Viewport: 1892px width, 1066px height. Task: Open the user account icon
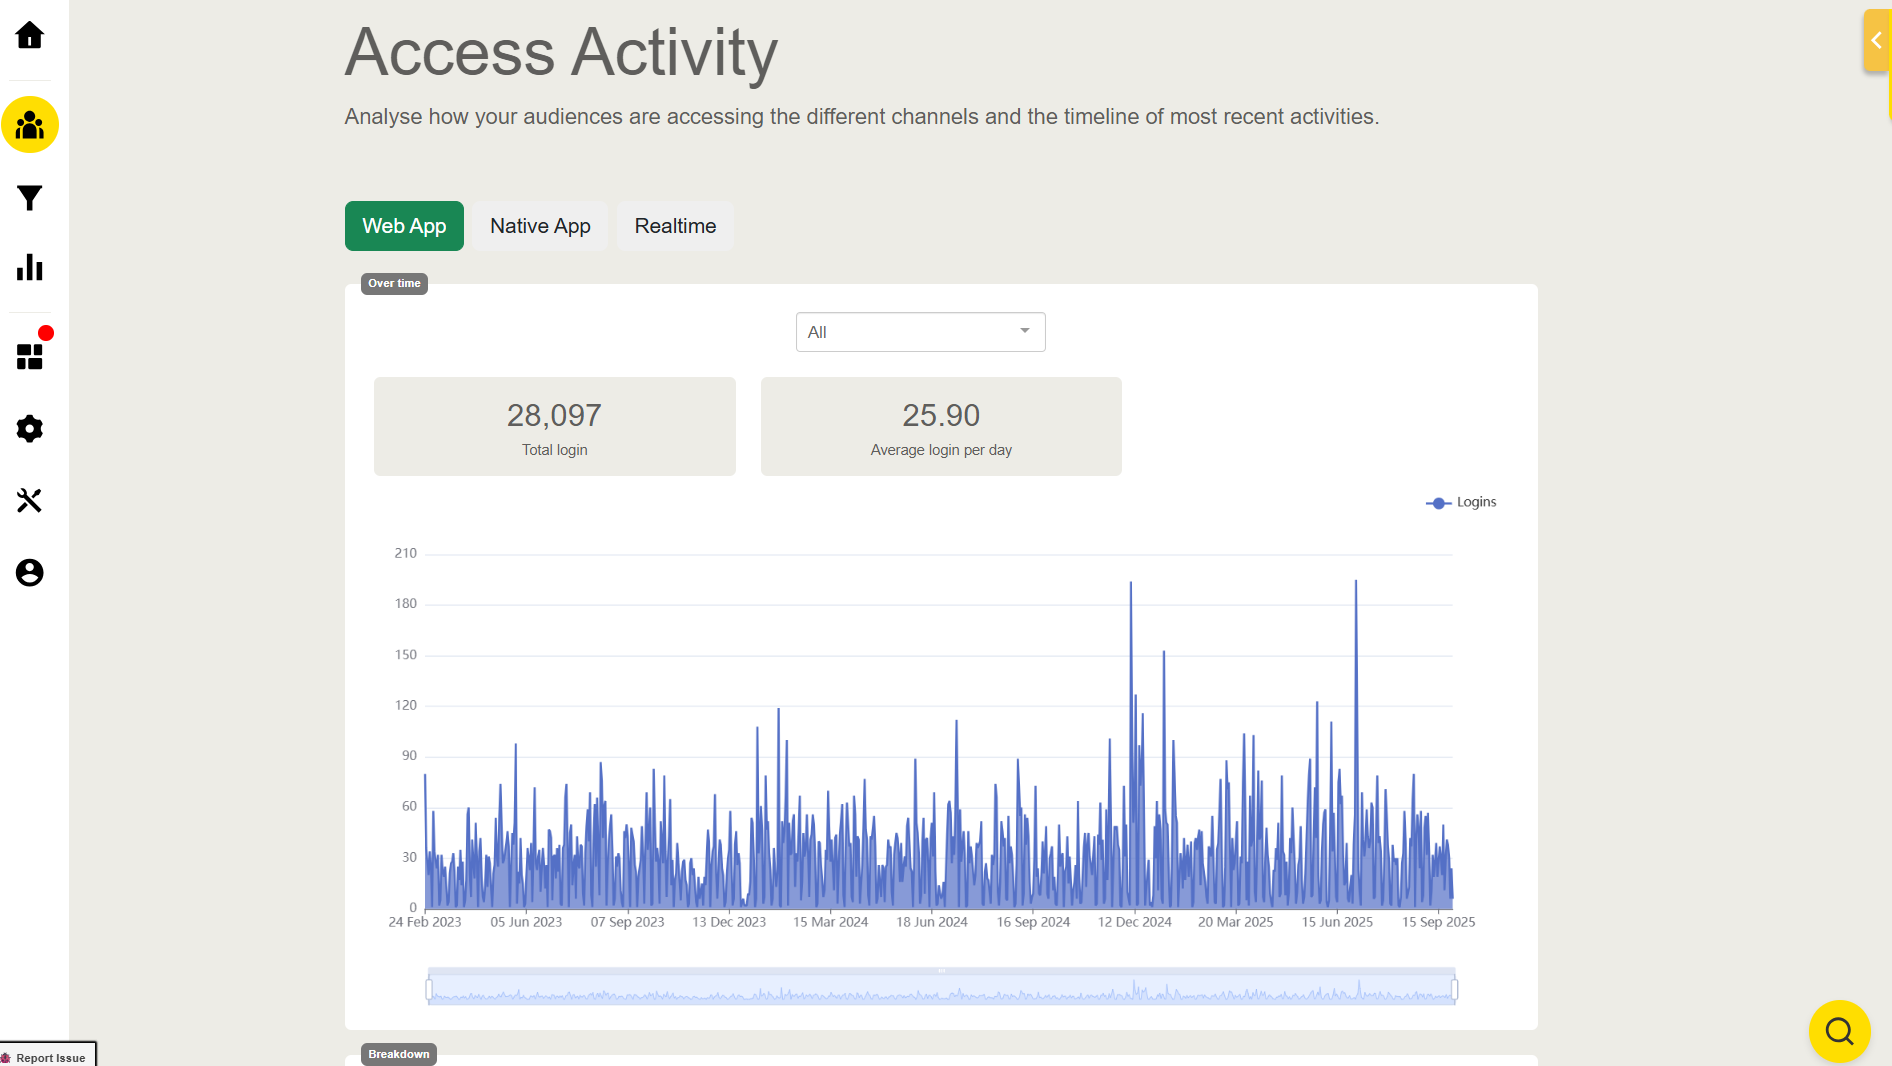tap(30, 572)
